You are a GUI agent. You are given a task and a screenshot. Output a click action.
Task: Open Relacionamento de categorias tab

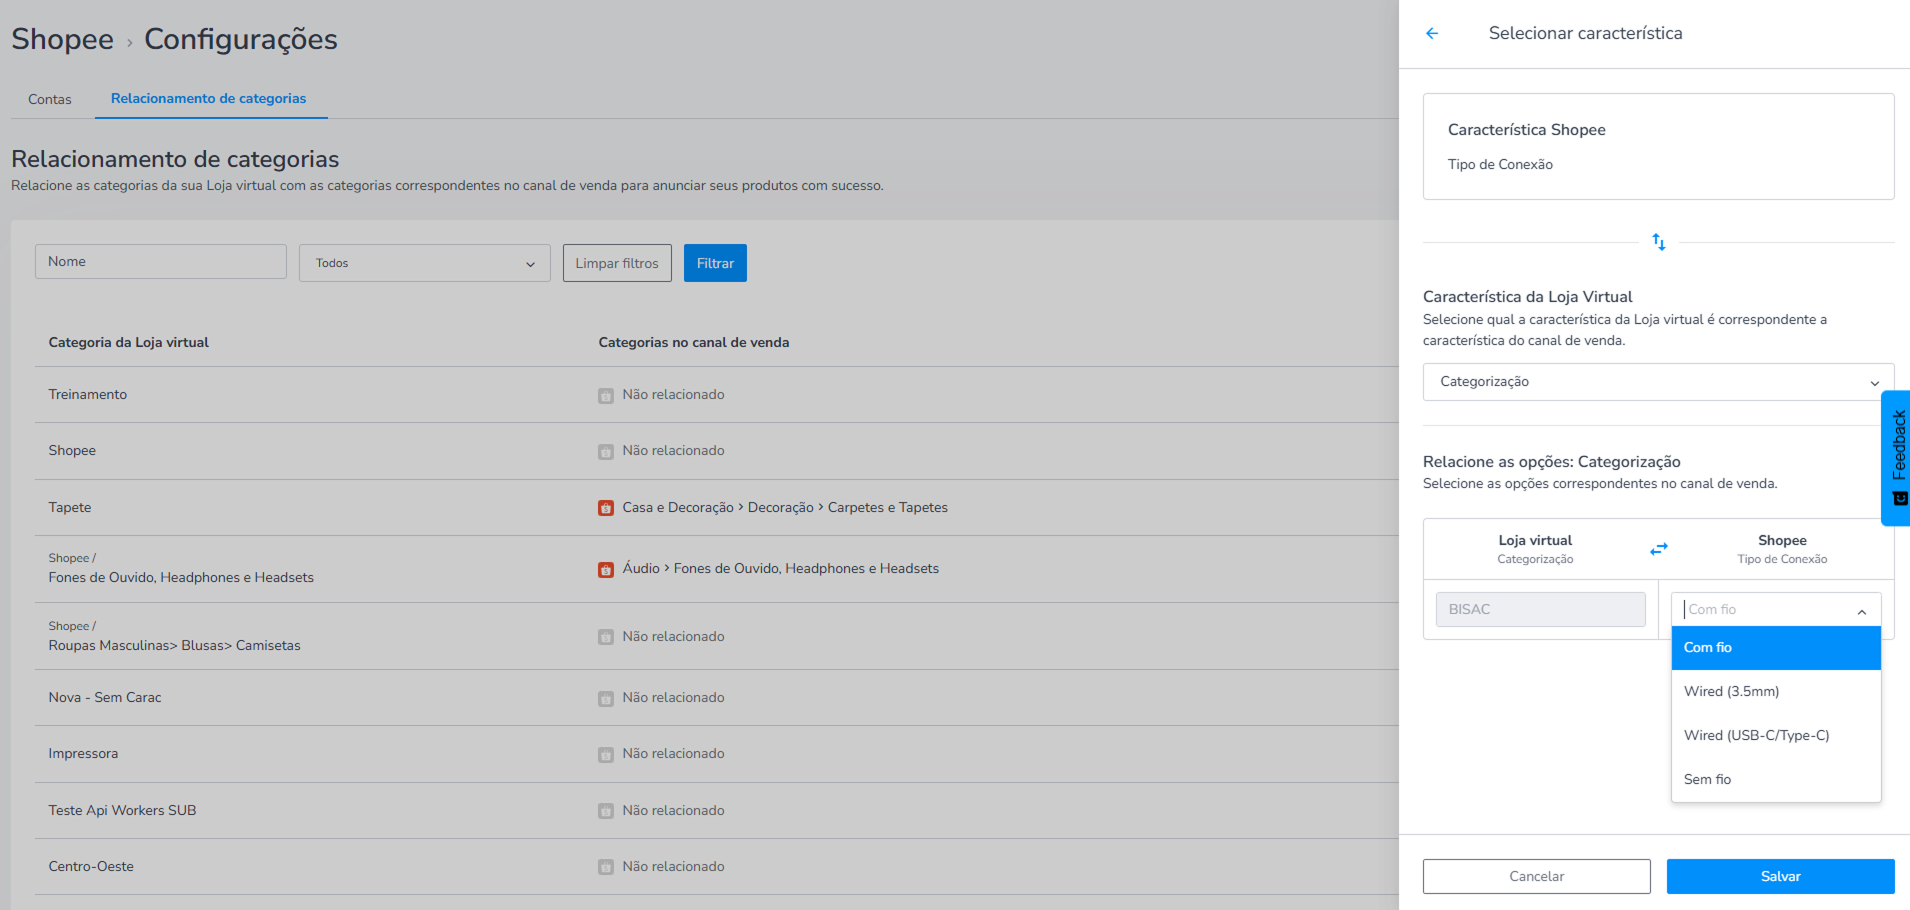pyautogui.click(x=209, y=98)
